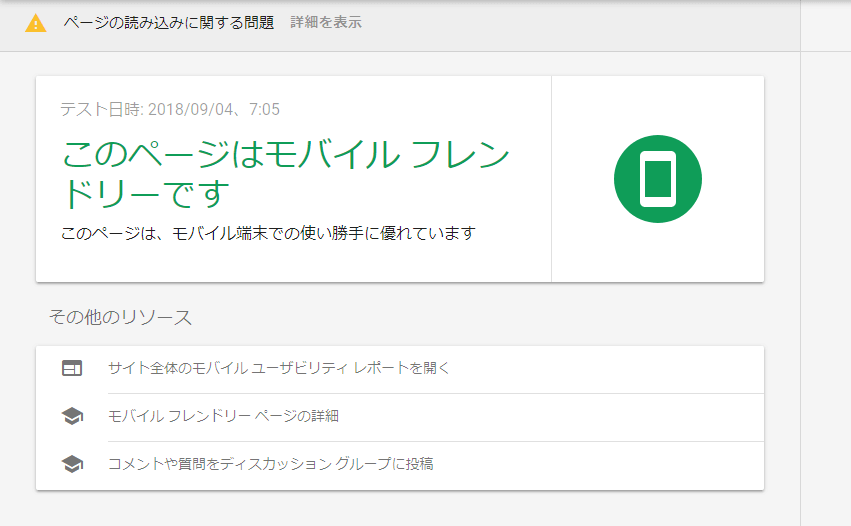Screen dimensions: 851x526
Task: Click the モバイル端末での使い勝手 description text
Action: point(267,233)
